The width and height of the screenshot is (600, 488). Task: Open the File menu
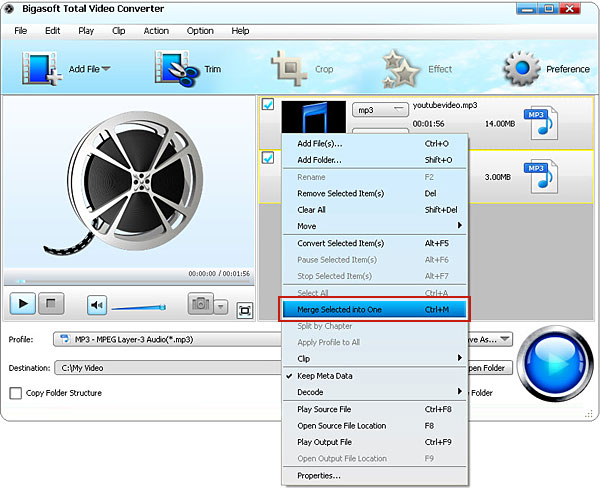click(21, 31)
